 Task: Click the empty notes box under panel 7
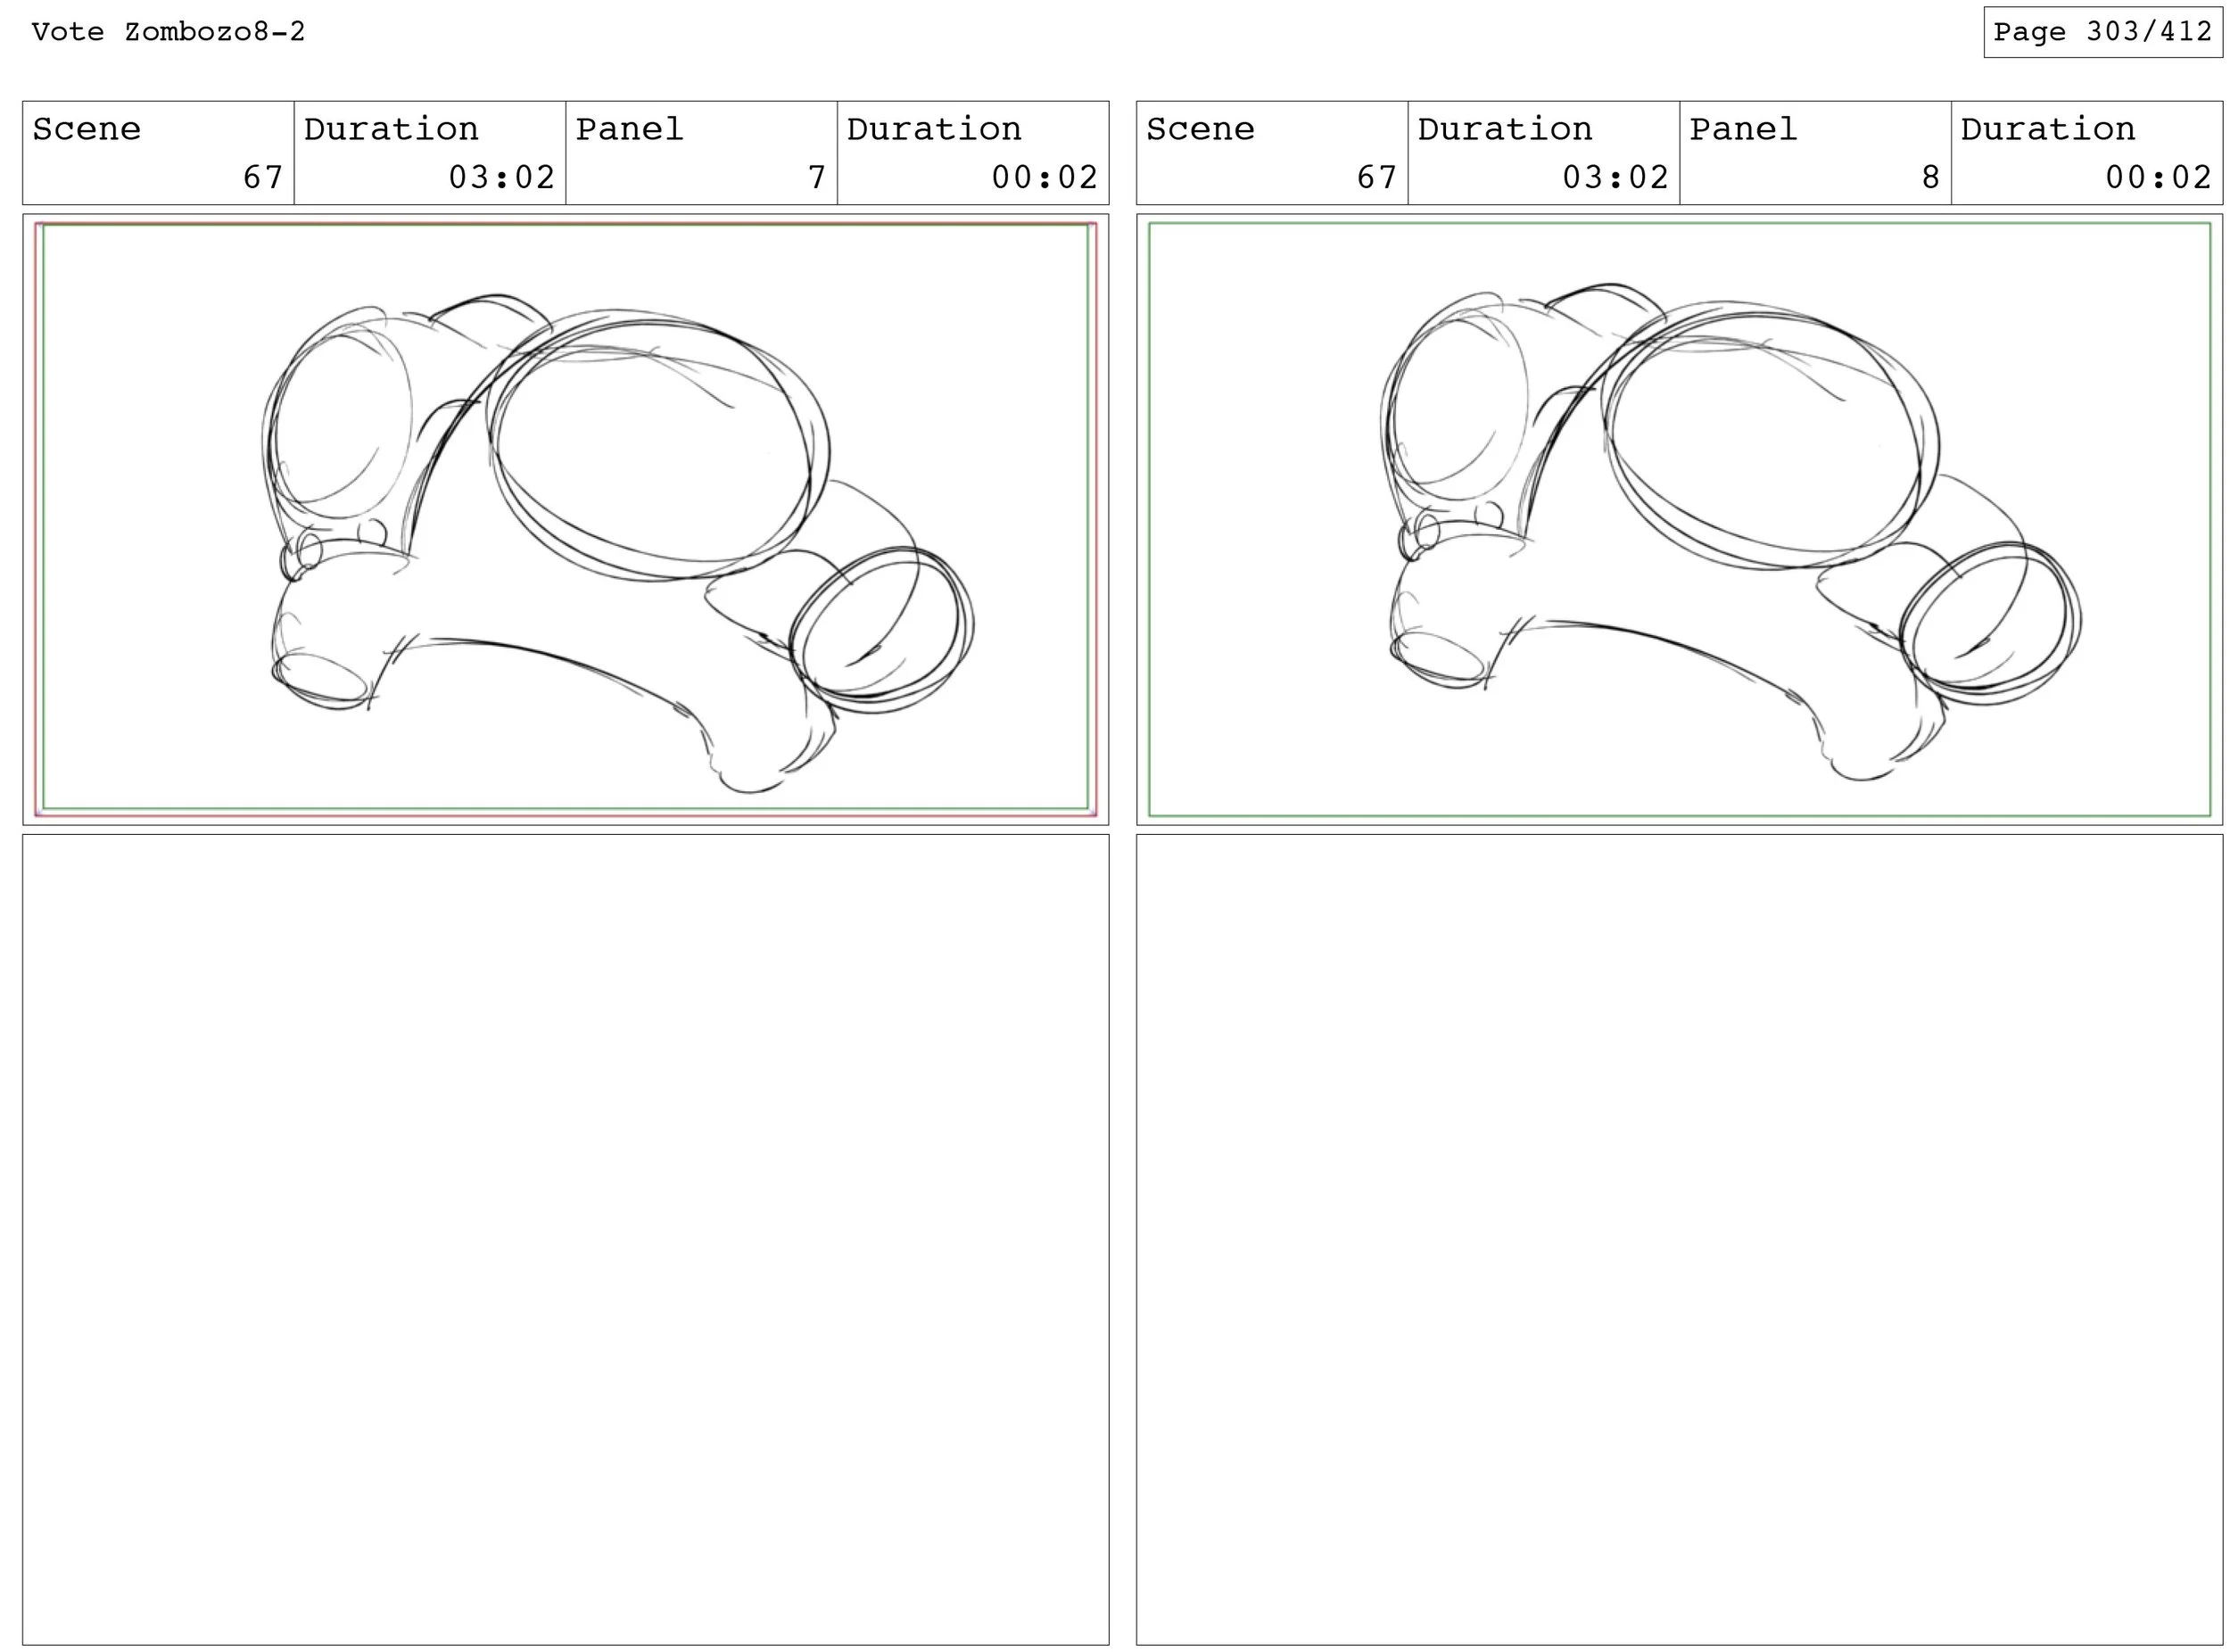[566, 1240]
